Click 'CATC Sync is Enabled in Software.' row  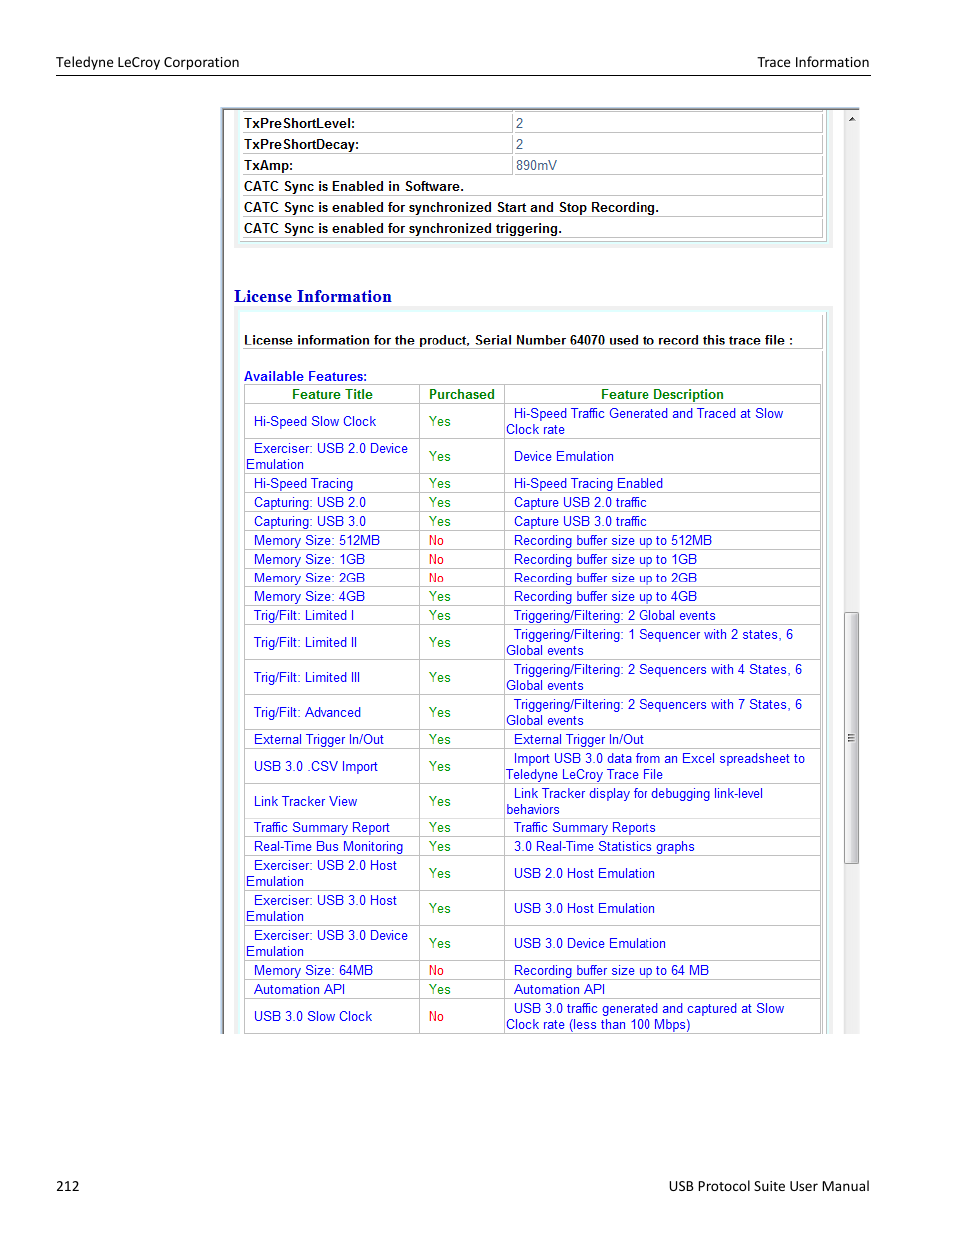click(533, 187)
